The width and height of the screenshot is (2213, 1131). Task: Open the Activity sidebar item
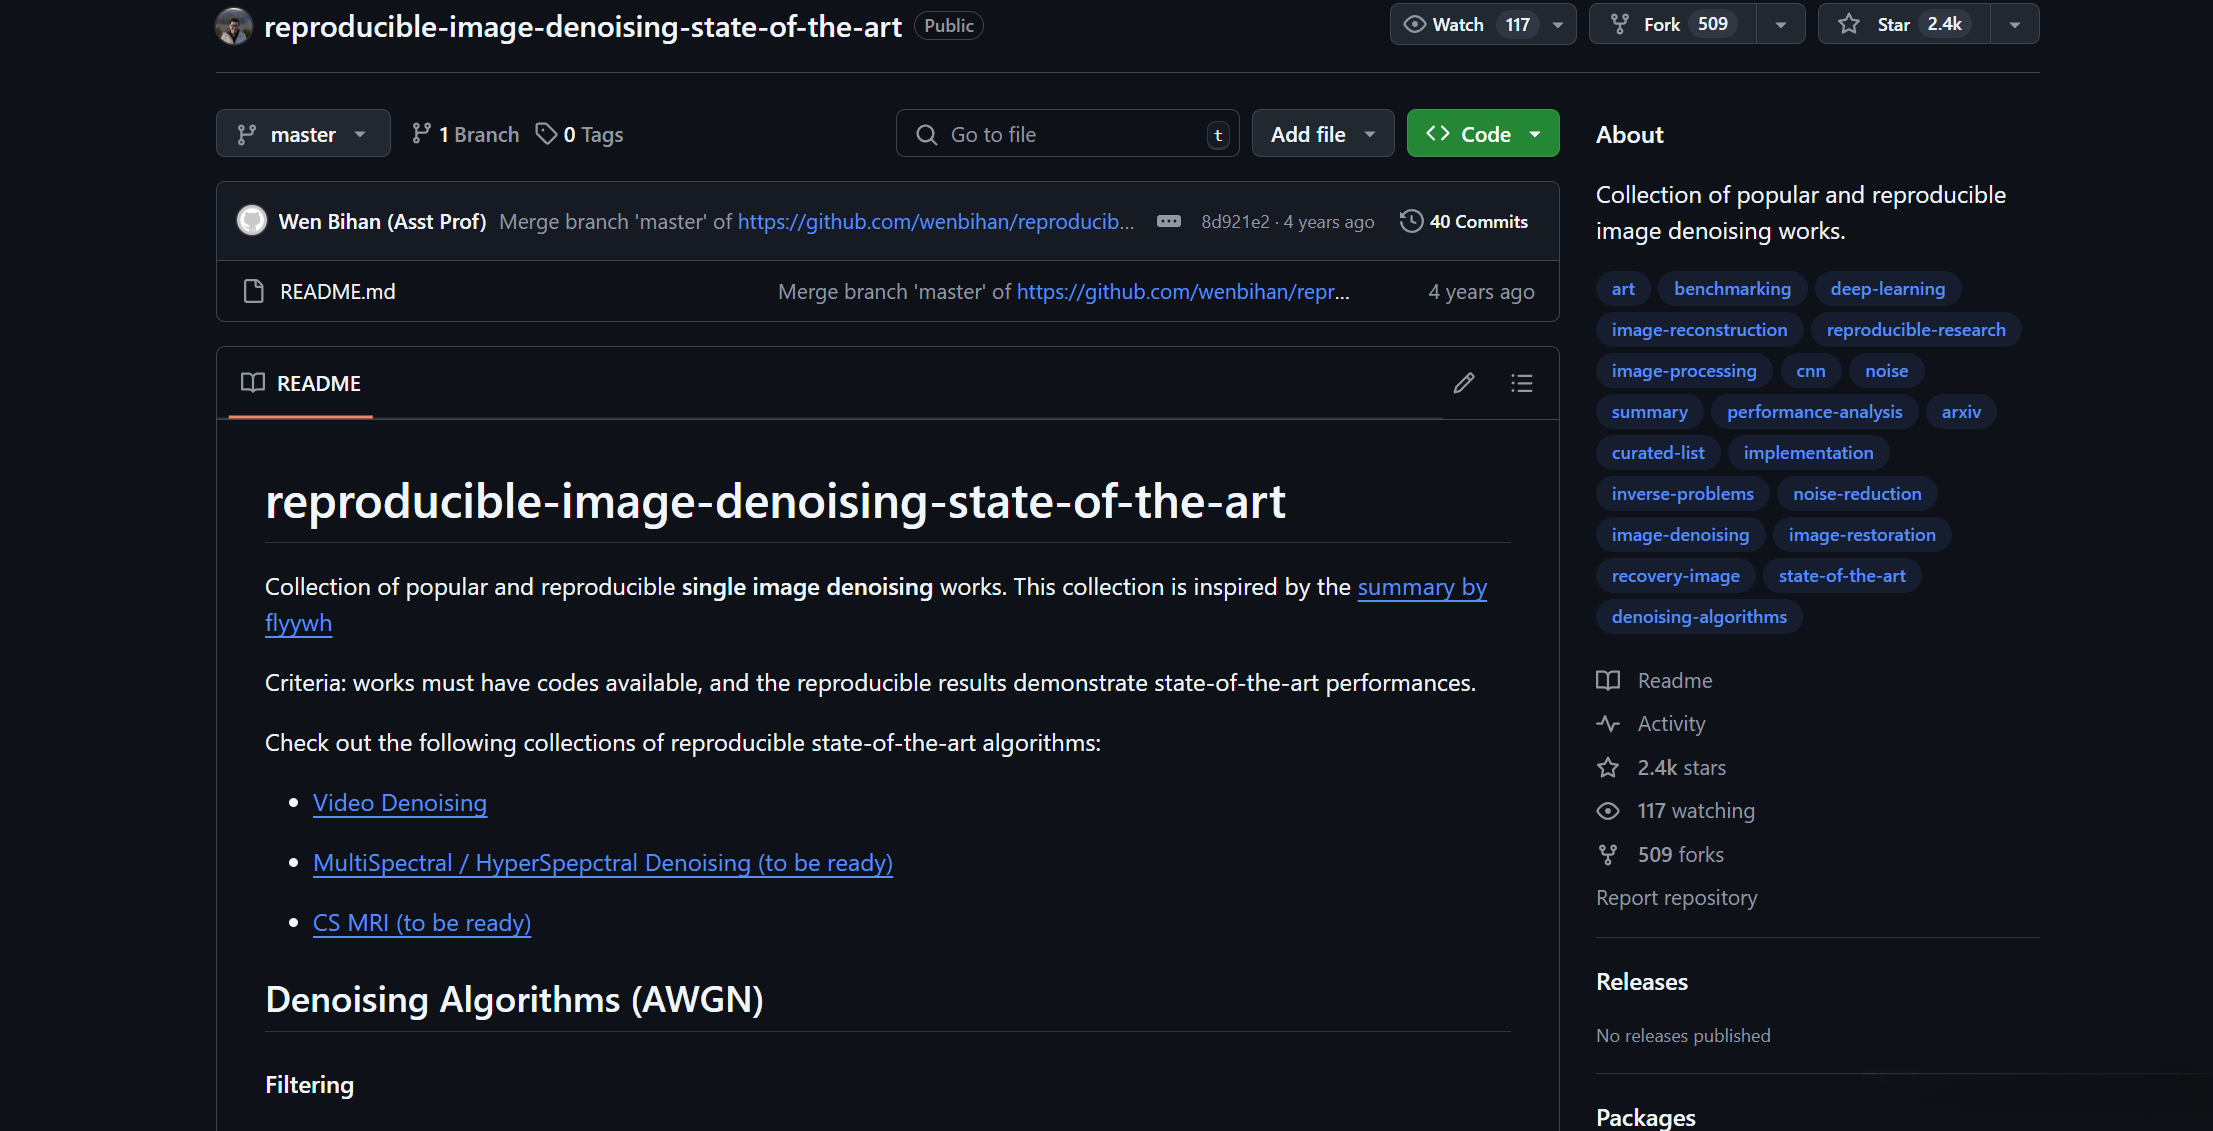(x=1671, y=723)
